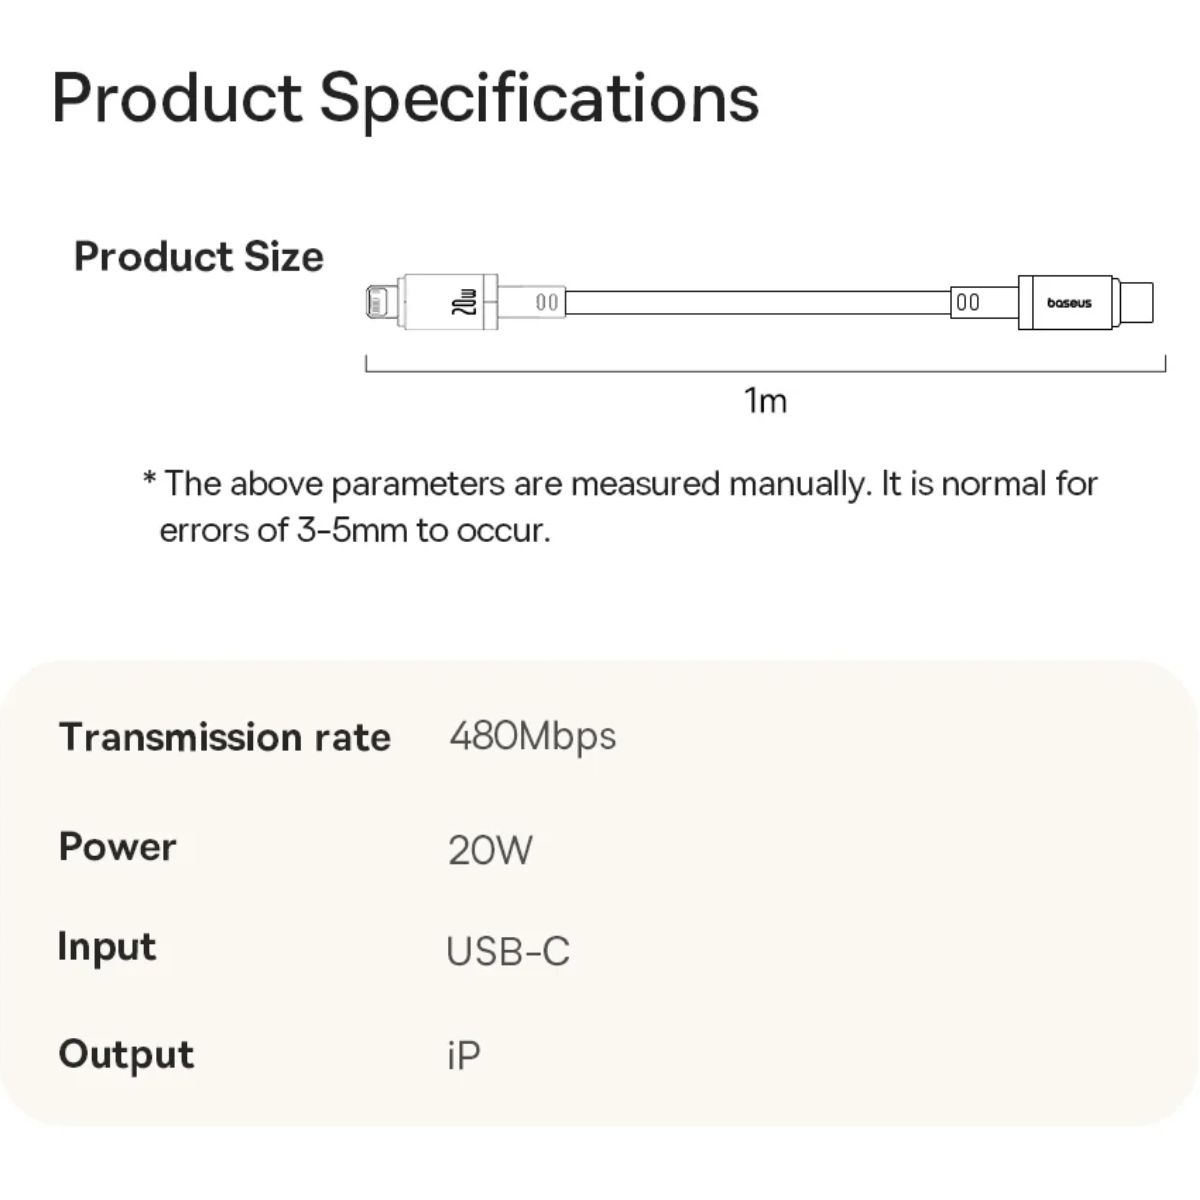Screen dimensions: 1200x1200
Task: Click the Product Specifications heading
Action: point(405,98)
